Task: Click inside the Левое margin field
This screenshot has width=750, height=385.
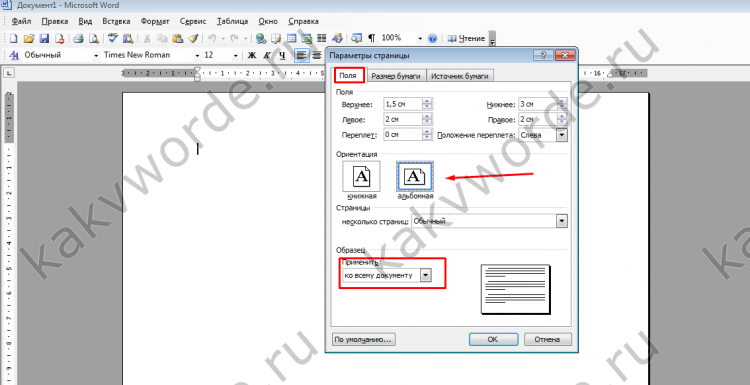Action: click(x=403, y=120)
